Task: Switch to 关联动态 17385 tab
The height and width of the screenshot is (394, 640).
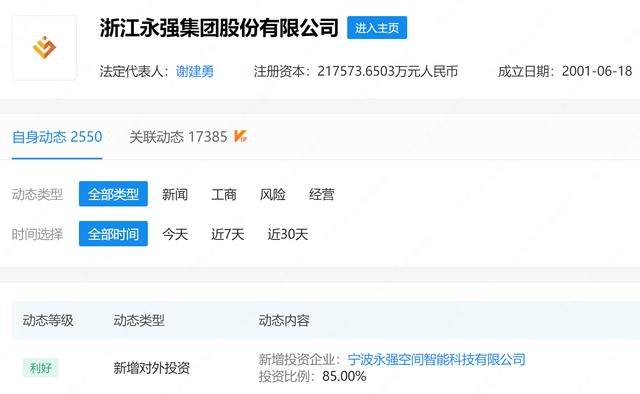Action: pyautogui.click(x=178, y=137)
